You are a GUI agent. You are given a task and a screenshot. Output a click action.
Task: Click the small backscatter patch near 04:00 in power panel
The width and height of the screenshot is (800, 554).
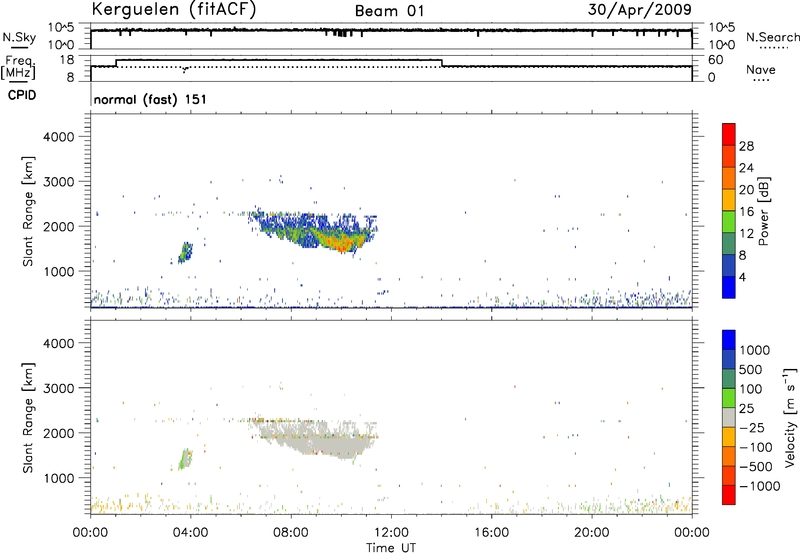(x=185, y=253)
